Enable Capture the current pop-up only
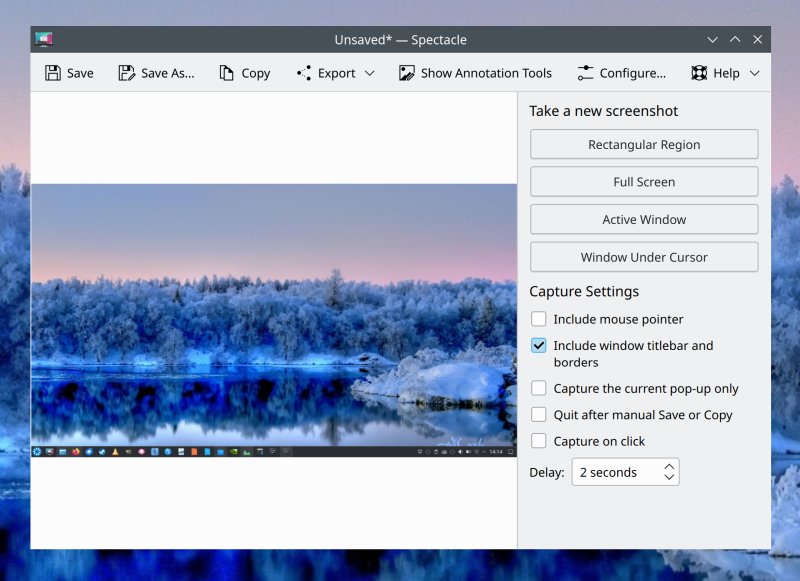The width and height of the screenshot is (800, 581). (538, 388)
